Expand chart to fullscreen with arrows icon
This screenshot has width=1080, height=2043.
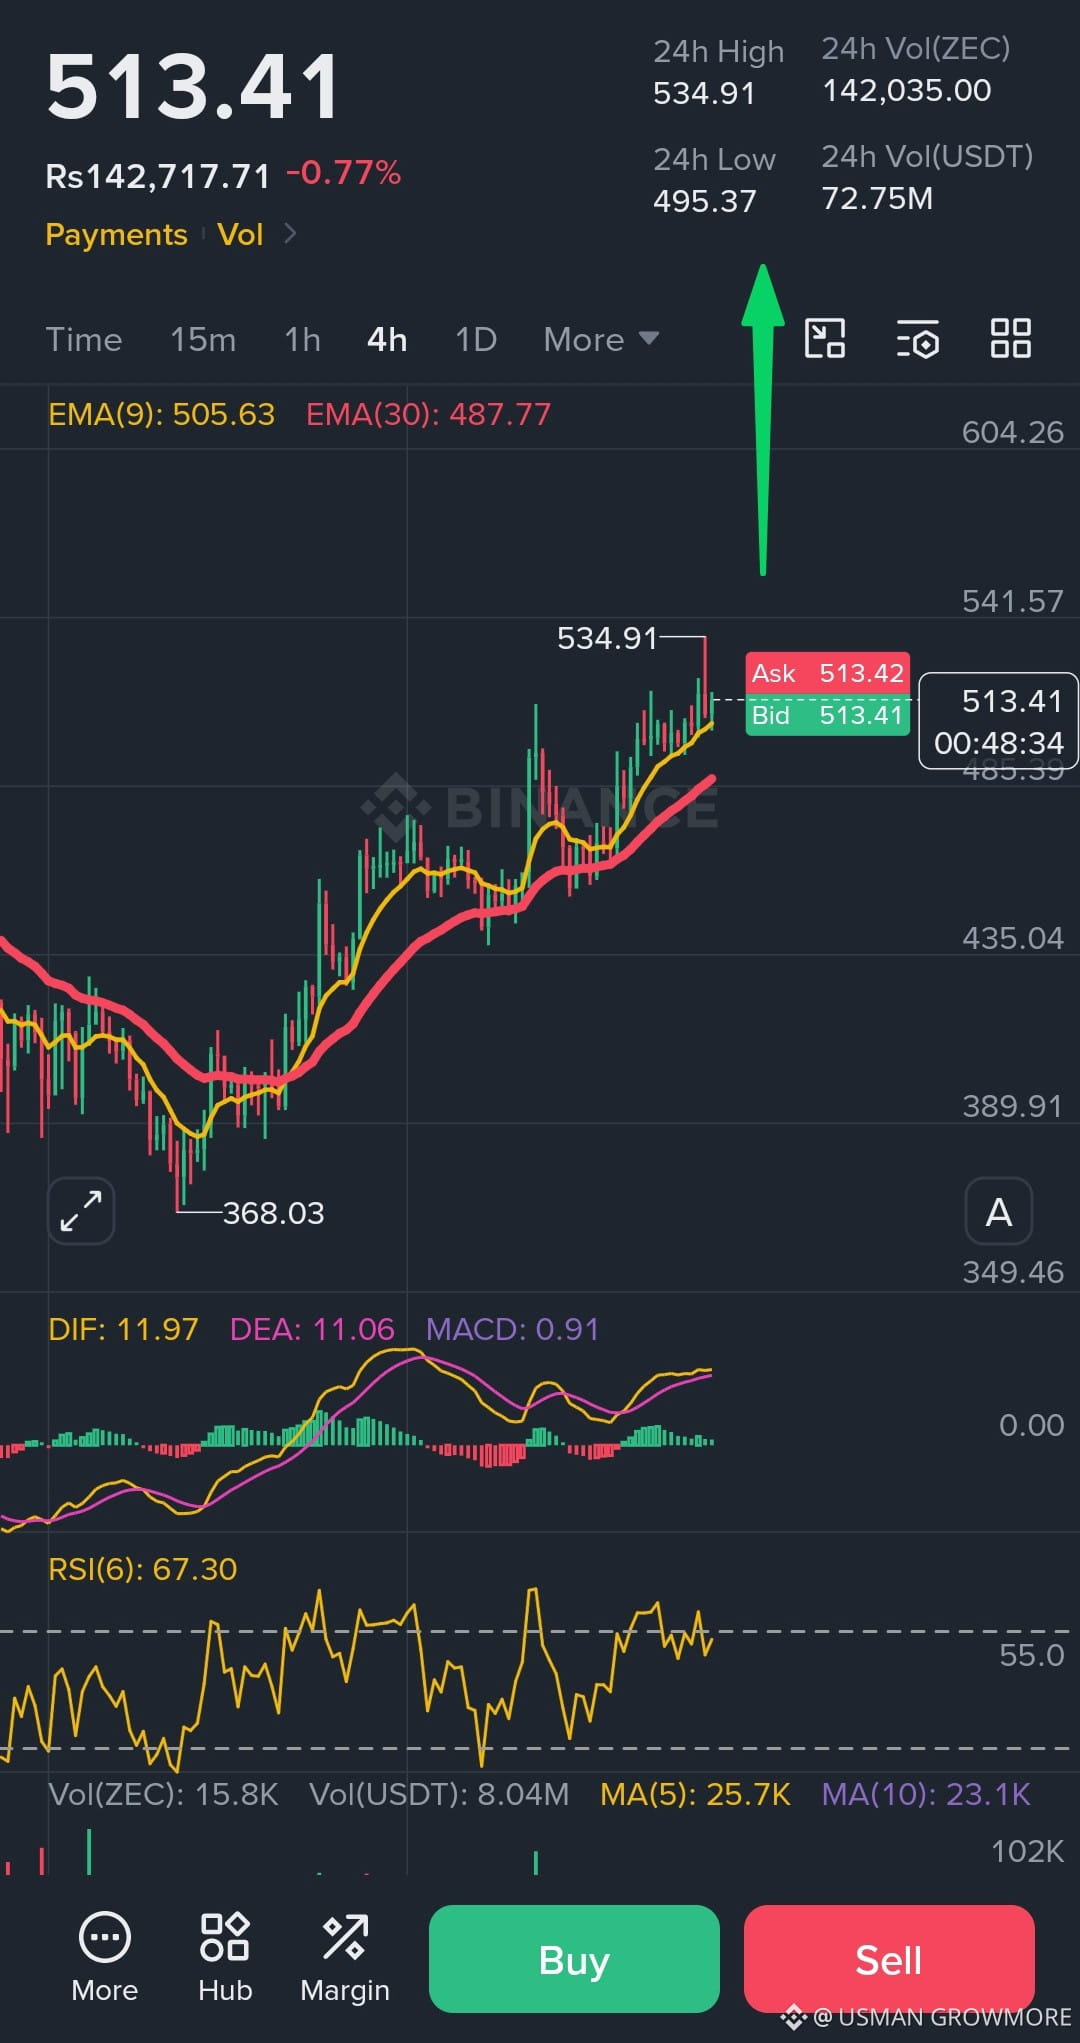click(x=81, y=1211)
